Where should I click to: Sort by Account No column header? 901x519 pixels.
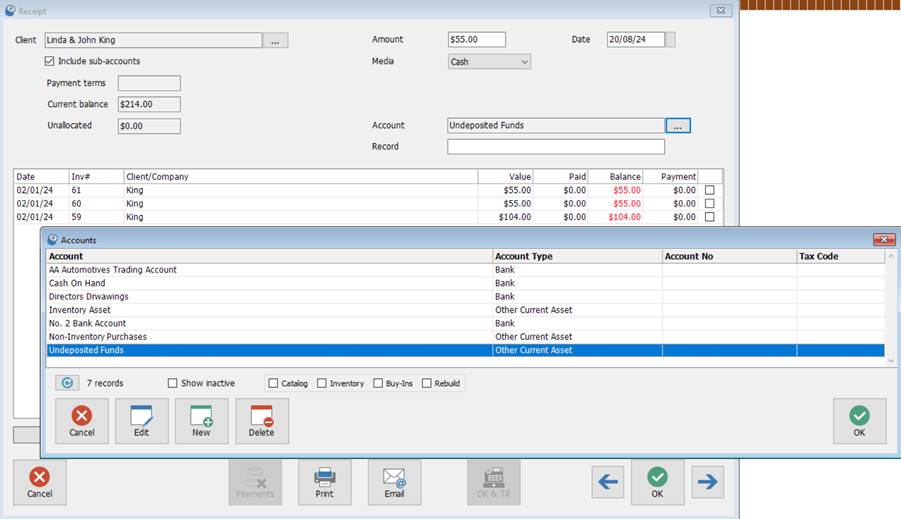(729, 256)
